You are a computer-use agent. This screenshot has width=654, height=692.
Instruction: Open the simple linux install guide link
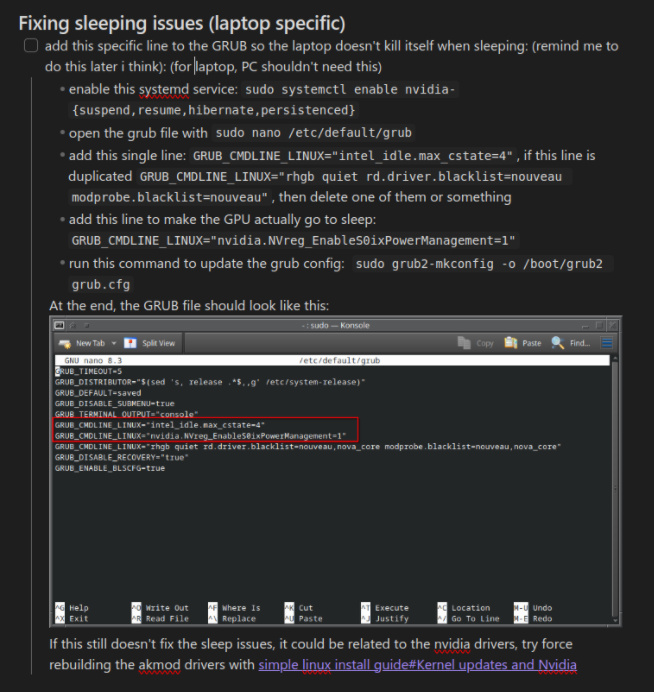point(417,664)
